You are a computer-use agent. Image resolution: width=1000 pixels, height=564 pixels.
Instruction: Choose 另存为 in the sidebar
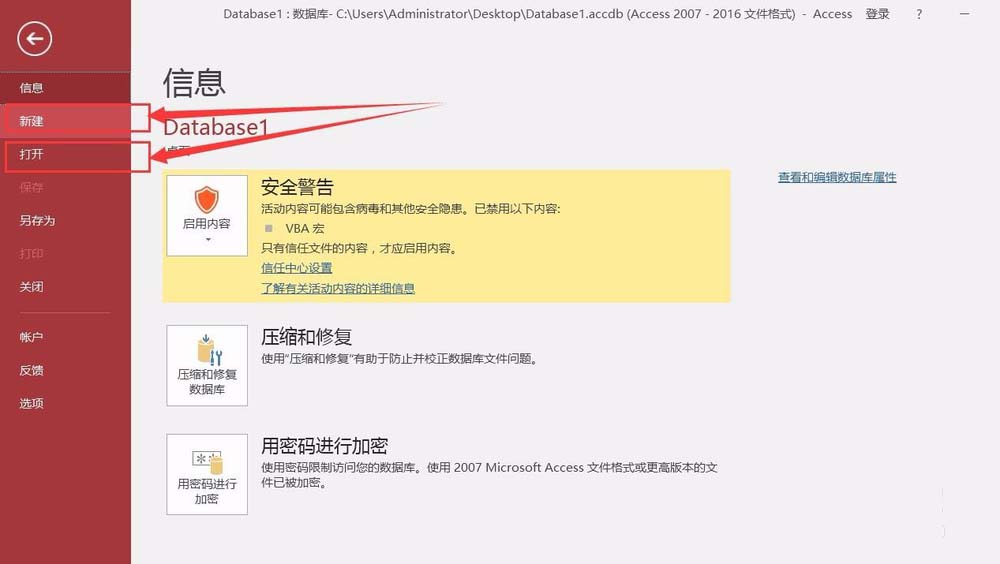[65, 220]
